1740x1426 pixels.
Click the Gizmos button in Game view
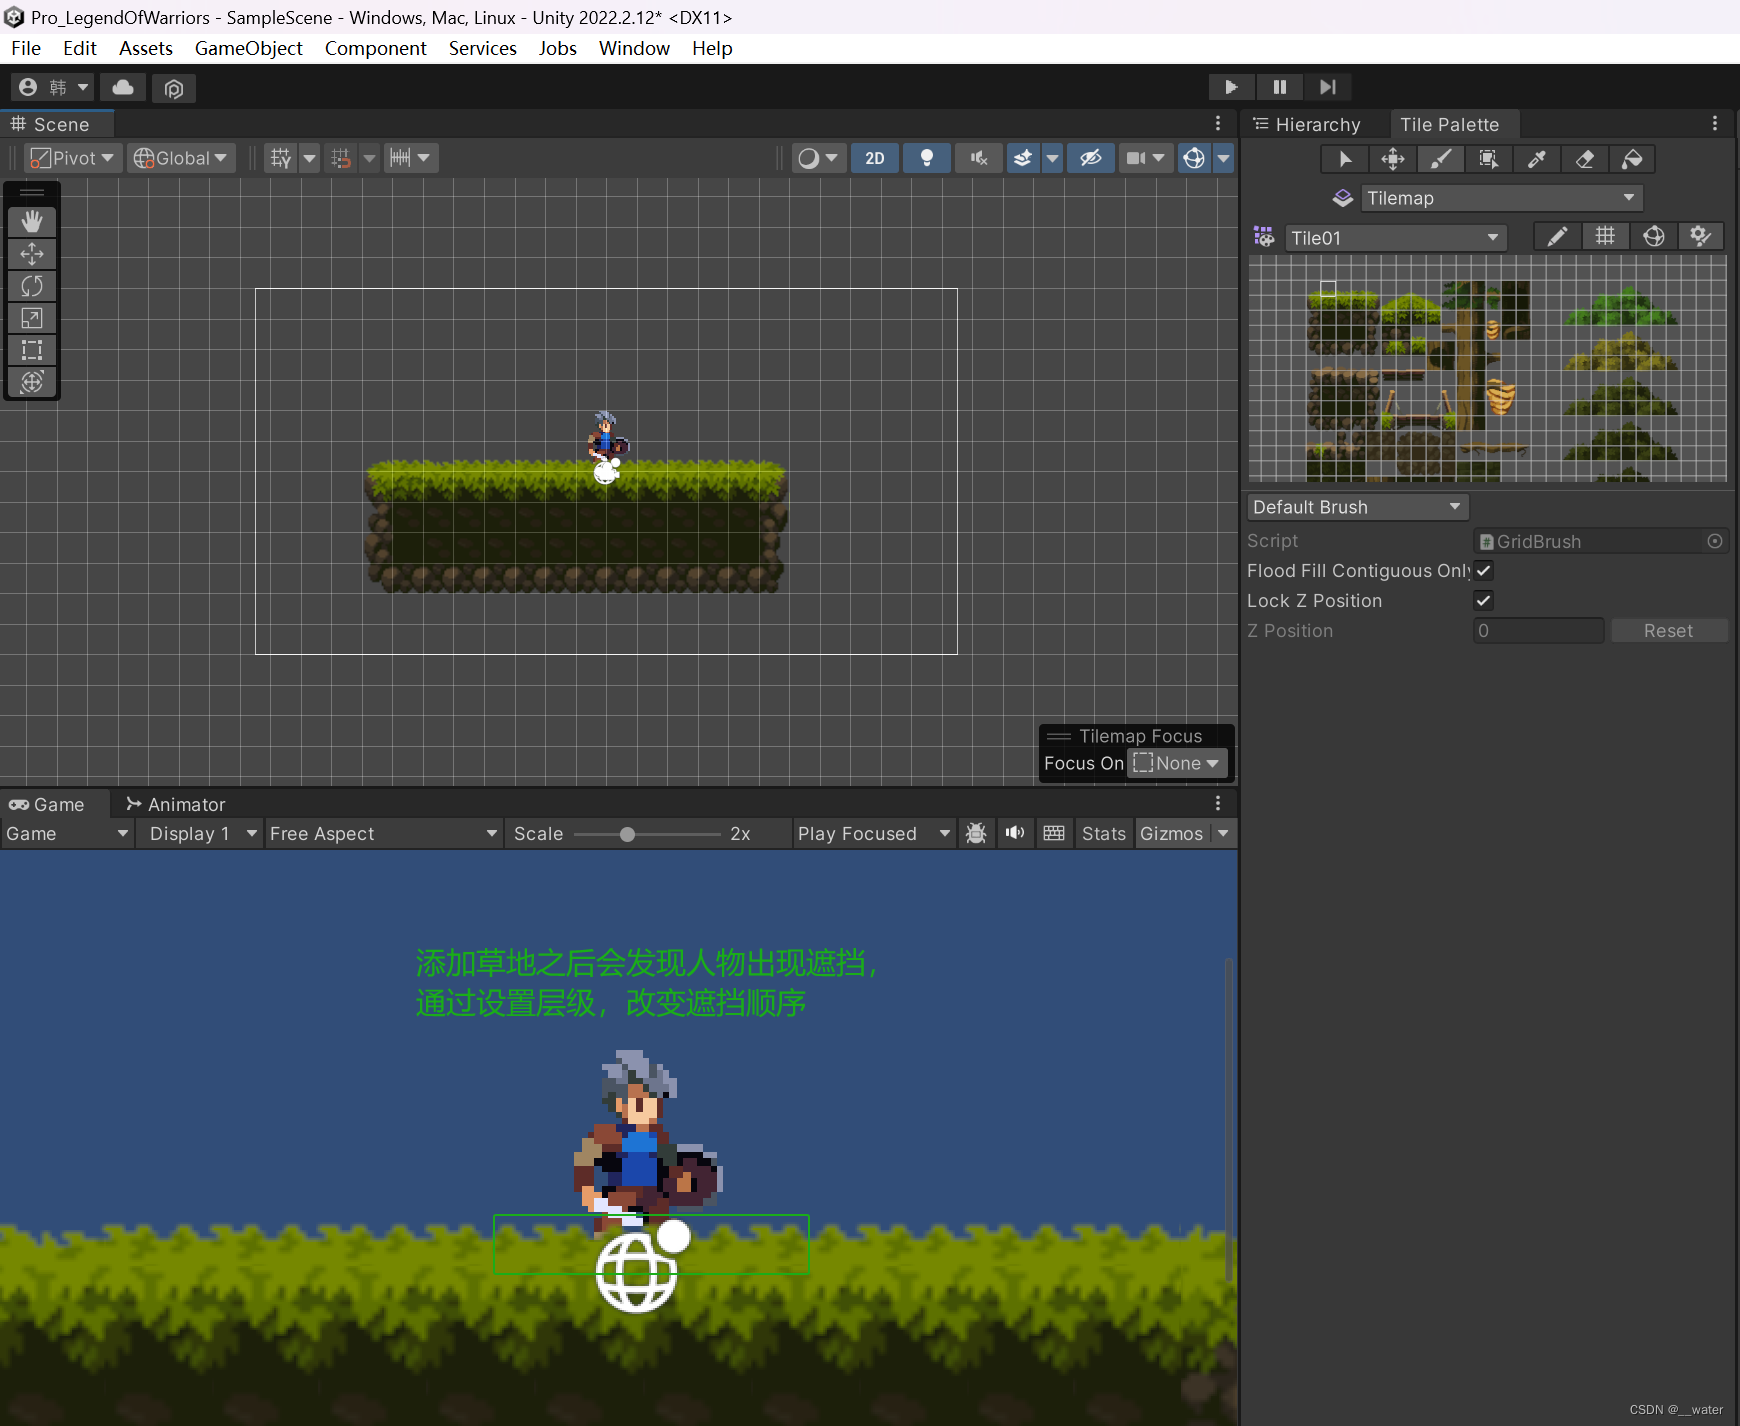click(1171, 834)
